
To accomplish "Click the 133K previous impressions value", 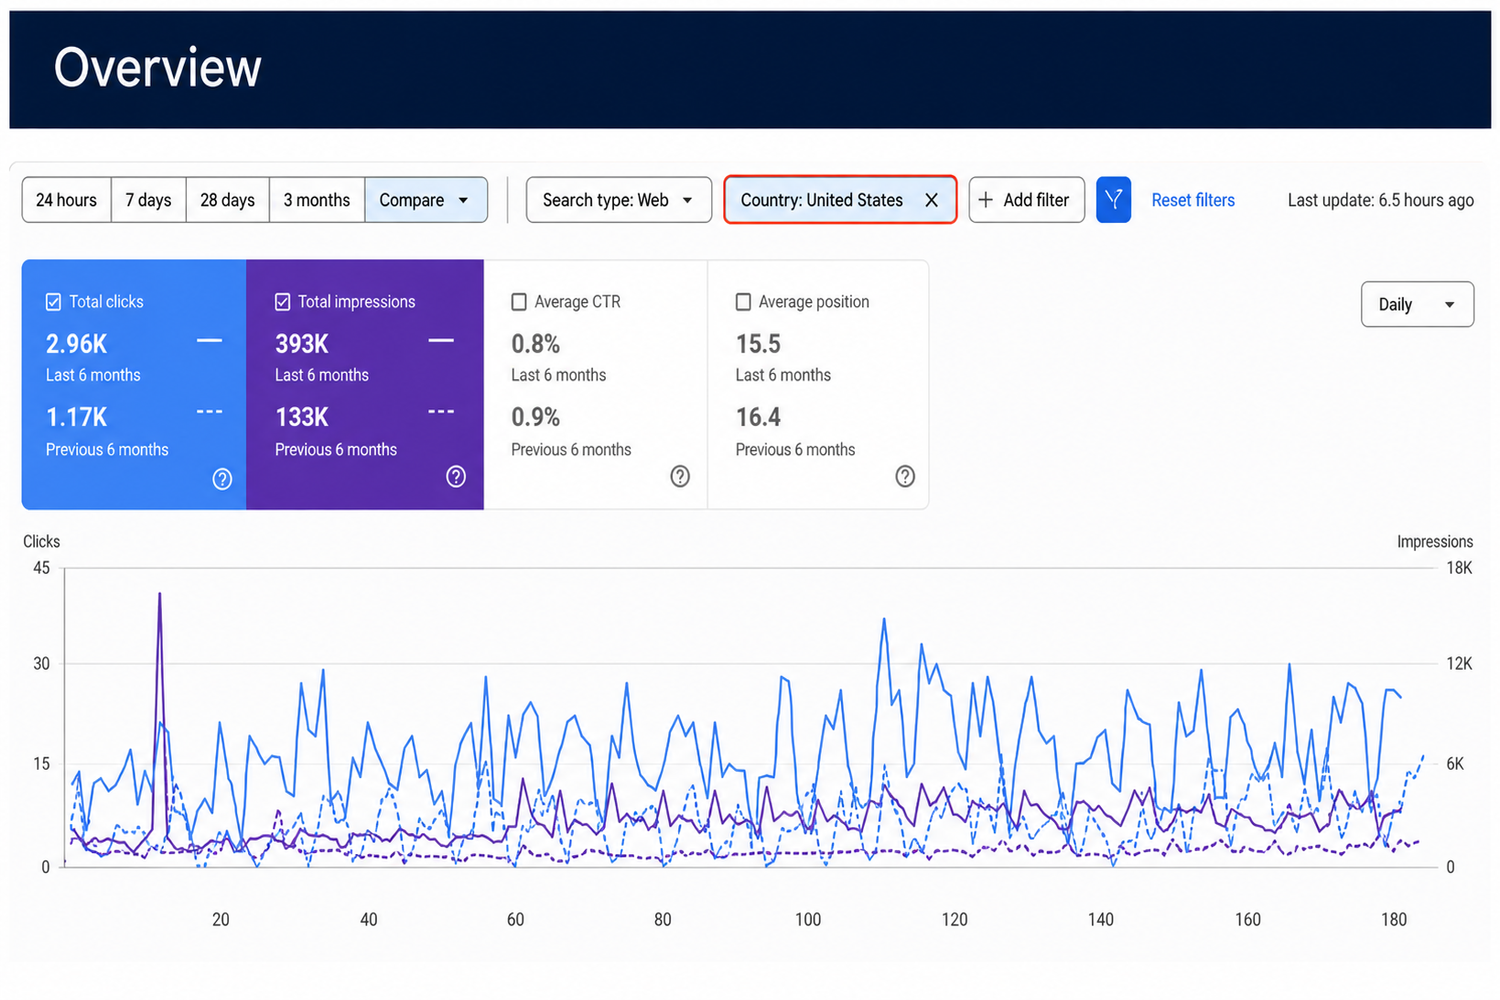I will (x=302, y=417).
